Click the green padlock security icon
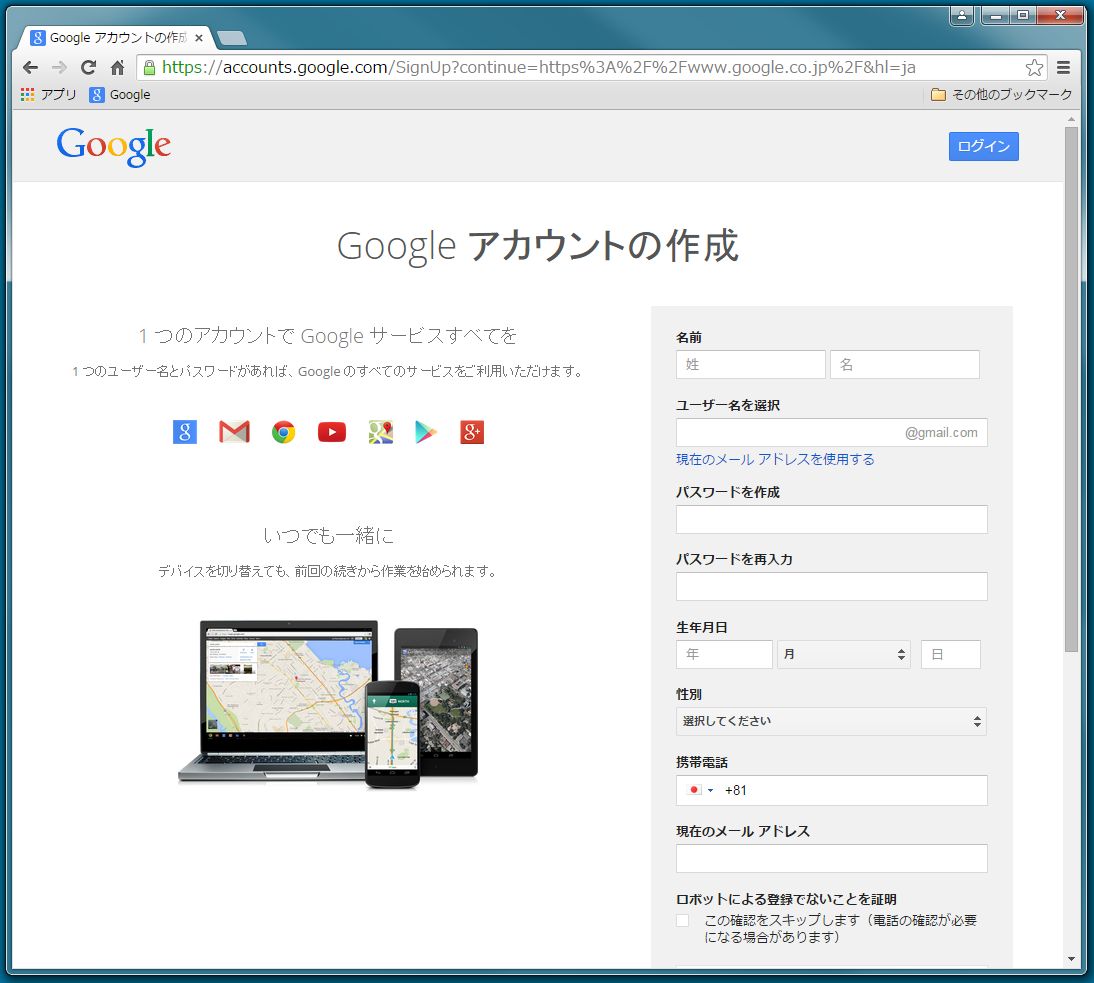Image resolution: width=1094 pixels, height=983 pixels. pos(149,67)
